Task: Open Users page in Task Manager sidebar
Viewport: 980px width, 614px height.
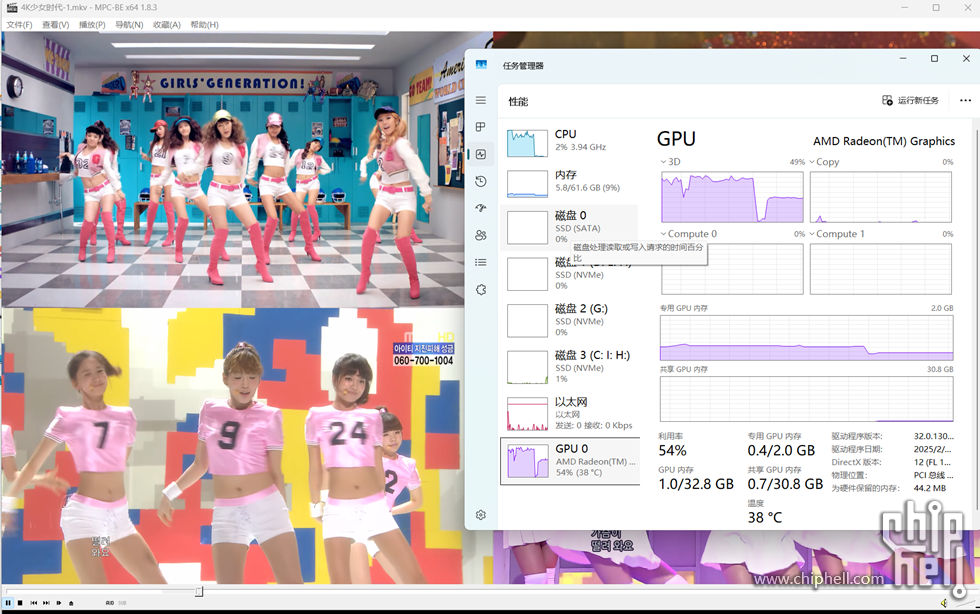Action: (x=481, y=235)
